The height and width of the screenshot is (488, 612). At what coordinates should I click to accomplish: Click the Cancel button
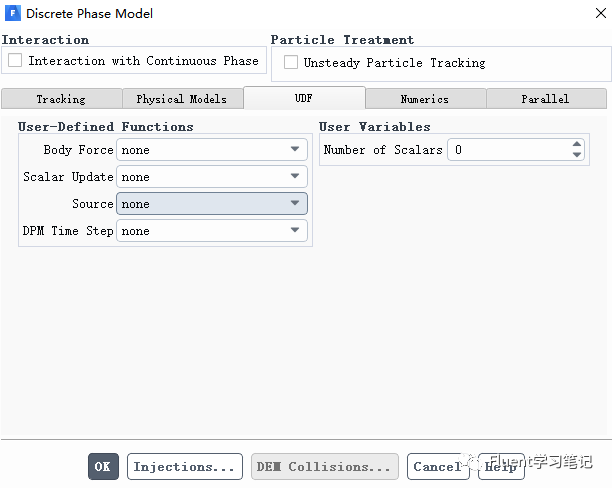click(x=438, y=466)
